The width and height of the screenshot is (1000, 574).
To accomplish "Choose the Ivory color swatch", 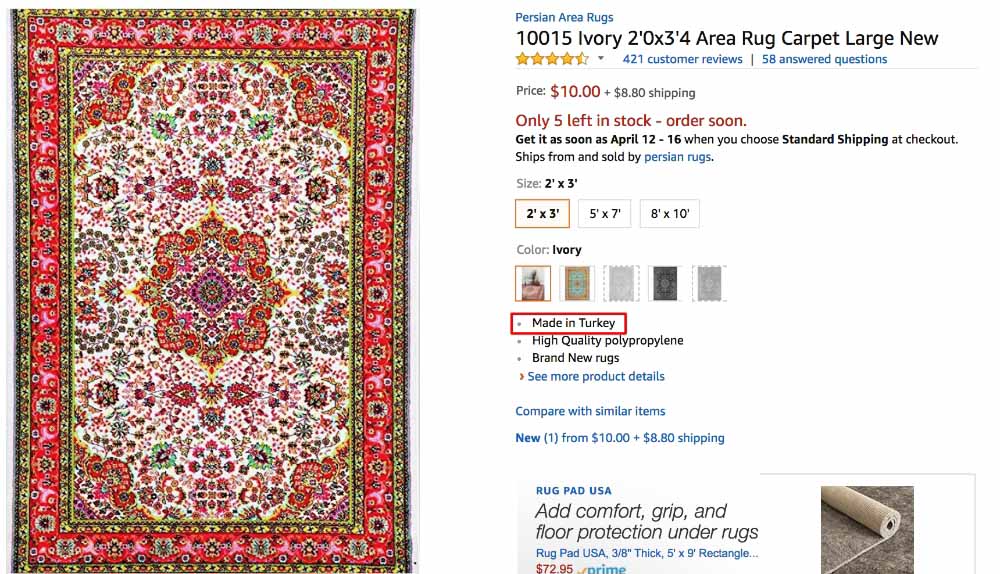I will [533, 283].
